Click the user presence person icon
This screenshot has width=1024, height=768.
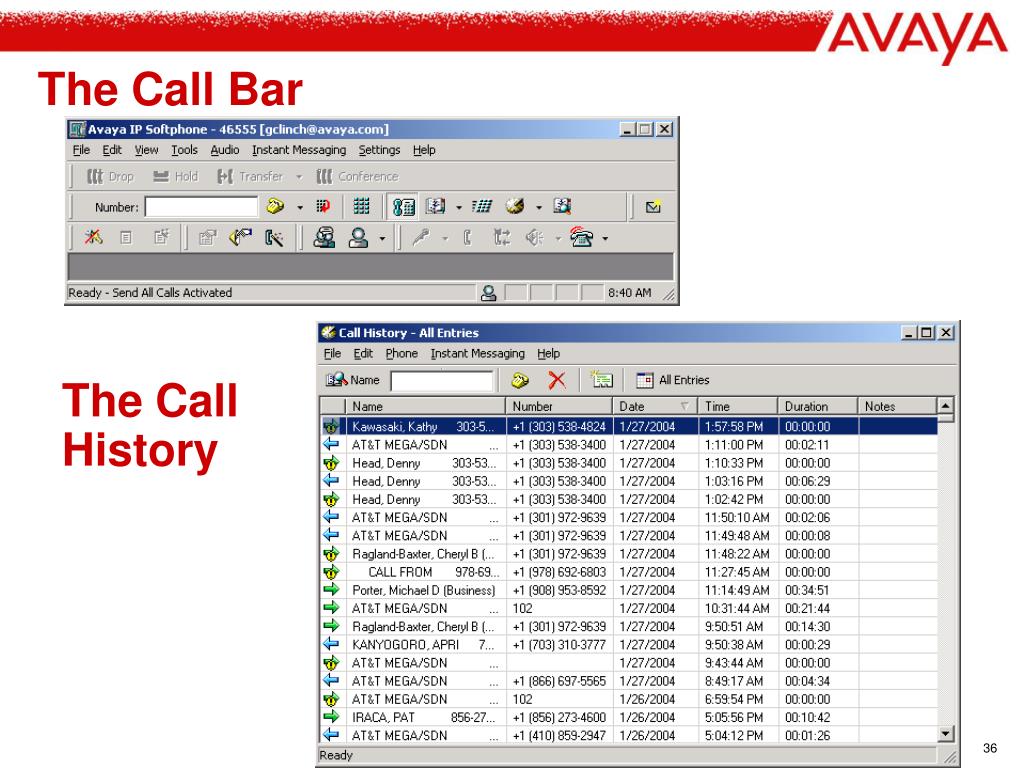358,237
